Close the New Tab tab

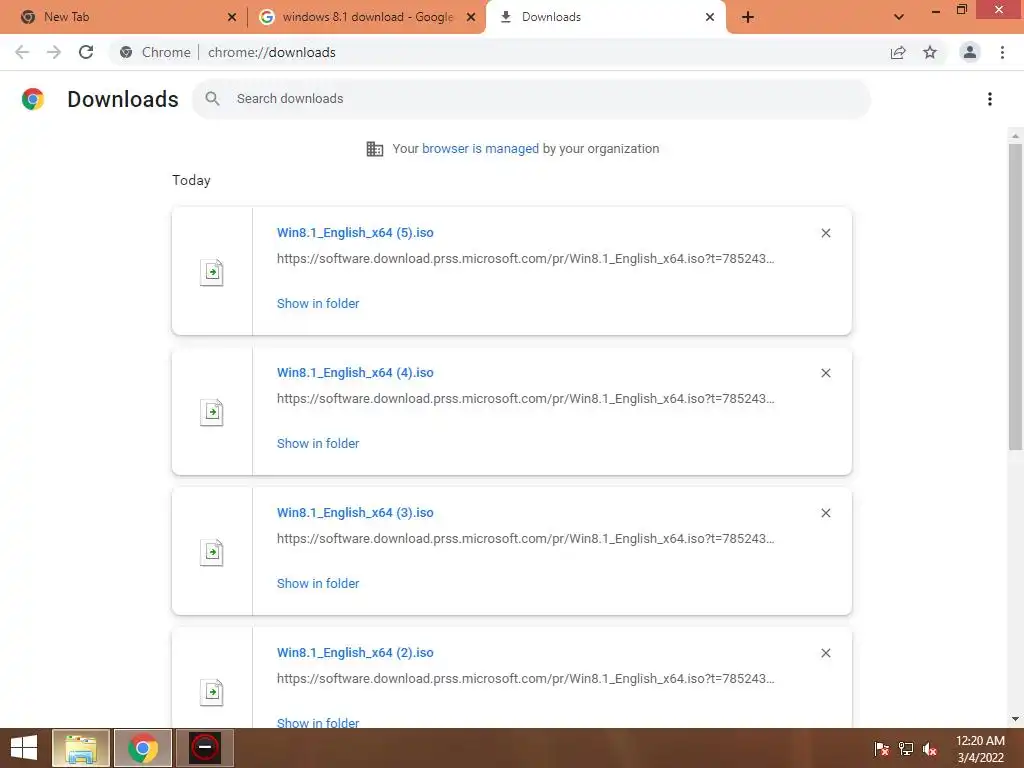232,17
